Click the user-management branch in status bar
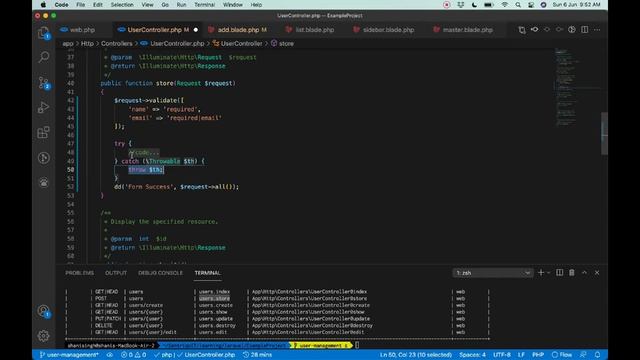 pyautogui.click(x=69, y=355)
